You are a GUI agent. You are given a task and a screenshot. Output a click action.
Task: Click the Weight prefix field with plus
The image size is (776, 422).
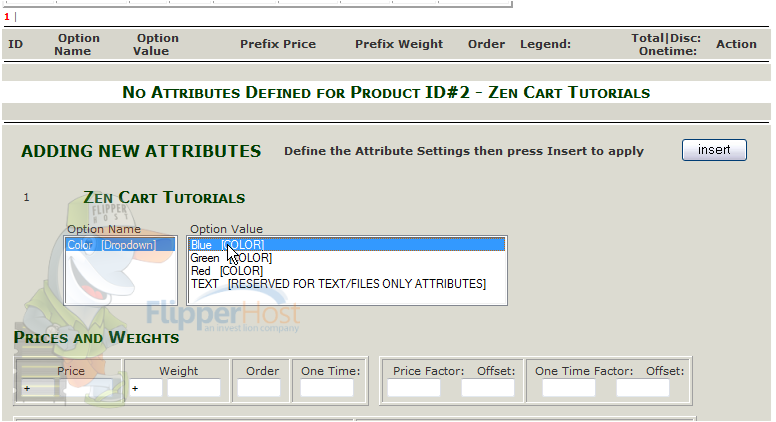coord(145,388)
